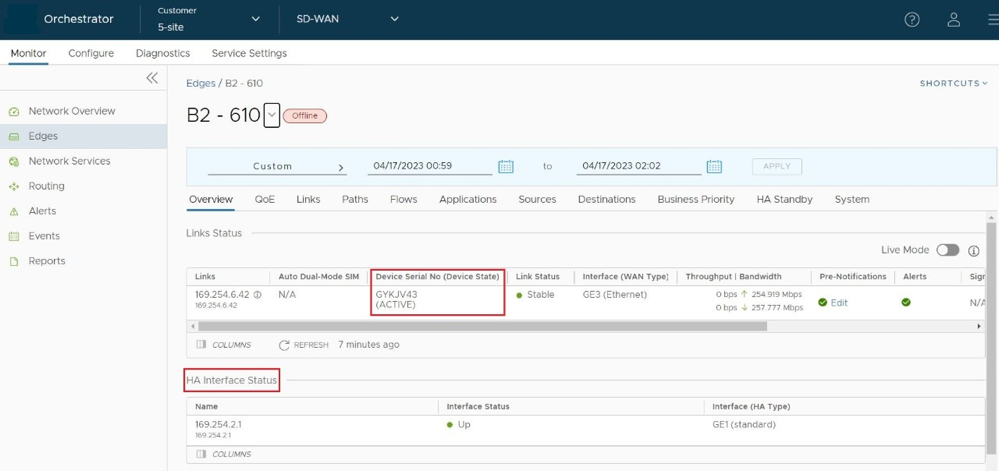Open the user account icon

(x=953, y=19)
